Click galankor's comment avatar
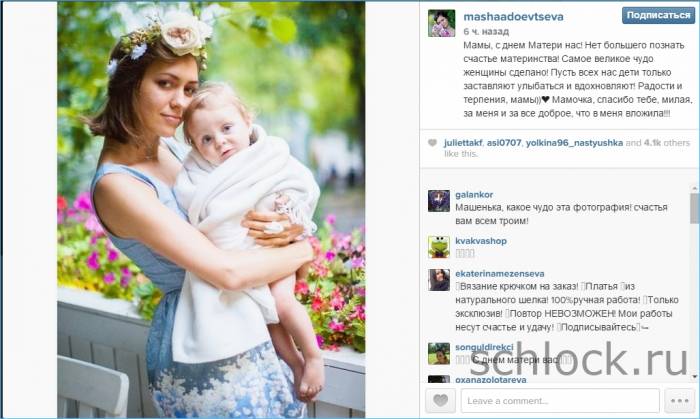 coord(439,201)
